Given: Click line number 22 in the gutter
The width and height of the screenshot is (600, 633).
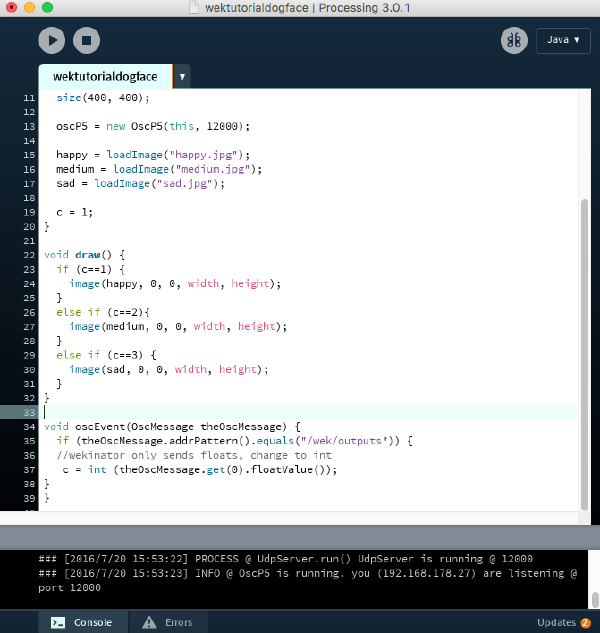Looking at the screenshot, I should click(x=29, y=255).
